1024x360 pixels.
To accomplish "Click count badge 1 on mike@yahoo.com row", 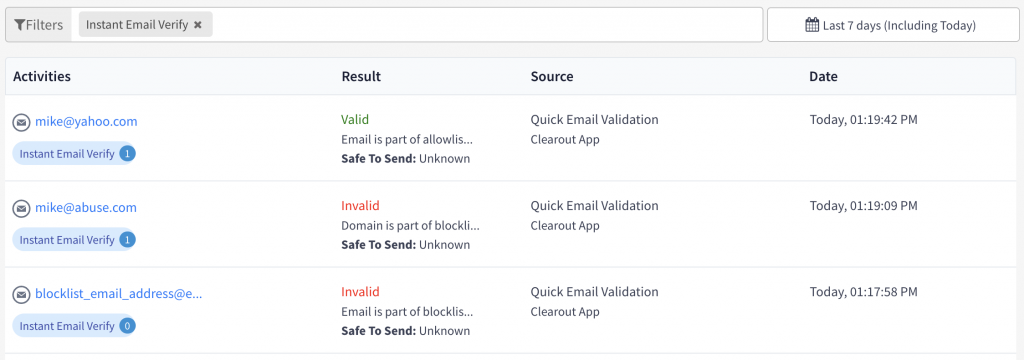I will 128,154.
